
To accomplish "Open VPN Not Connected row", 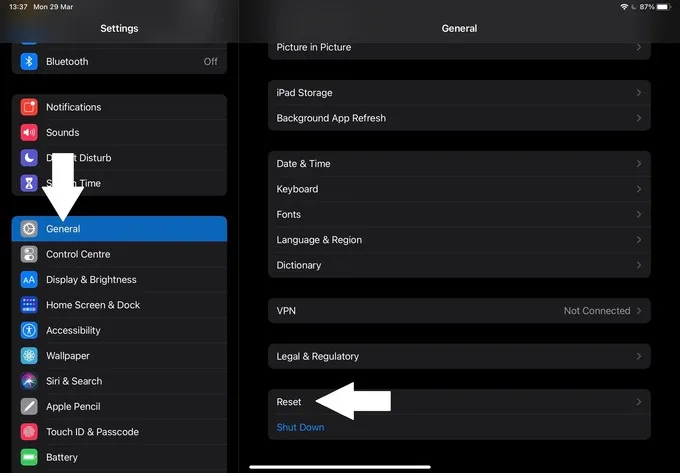I will [459, 311].
